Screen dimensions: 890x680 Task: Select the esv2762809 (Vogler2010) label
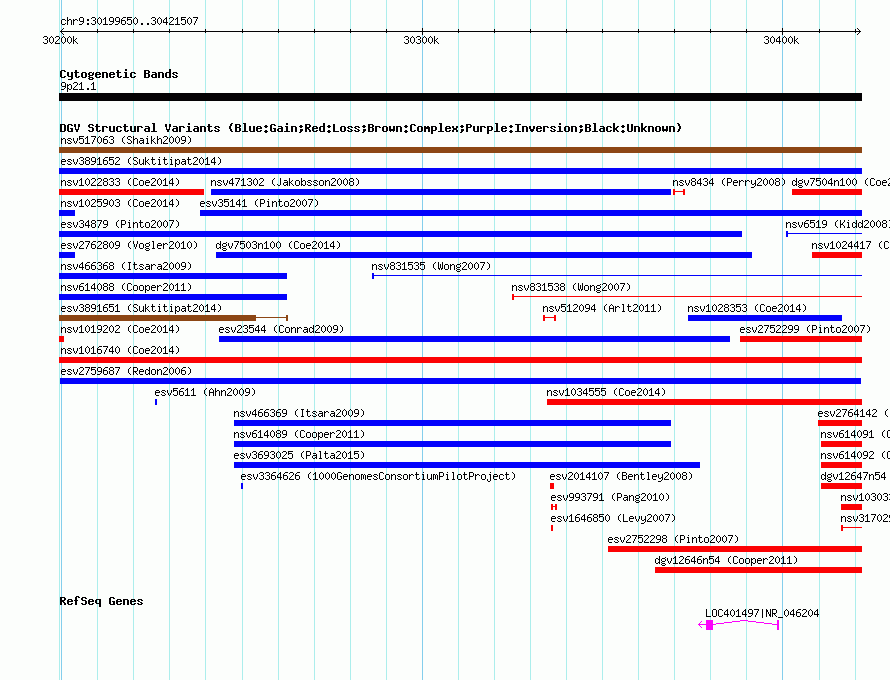click(129, 245)
